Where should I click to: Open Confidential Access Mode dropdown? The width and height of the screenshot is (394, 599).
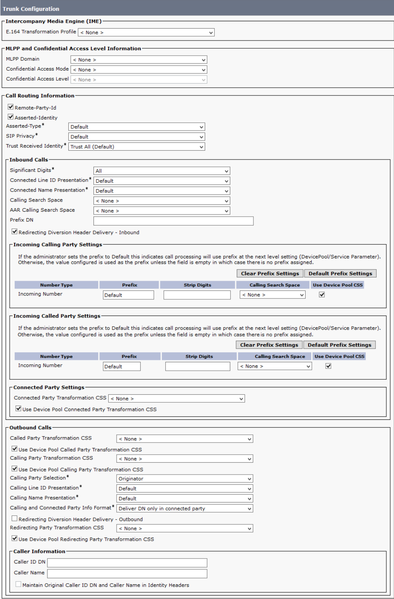coord(139,70)
